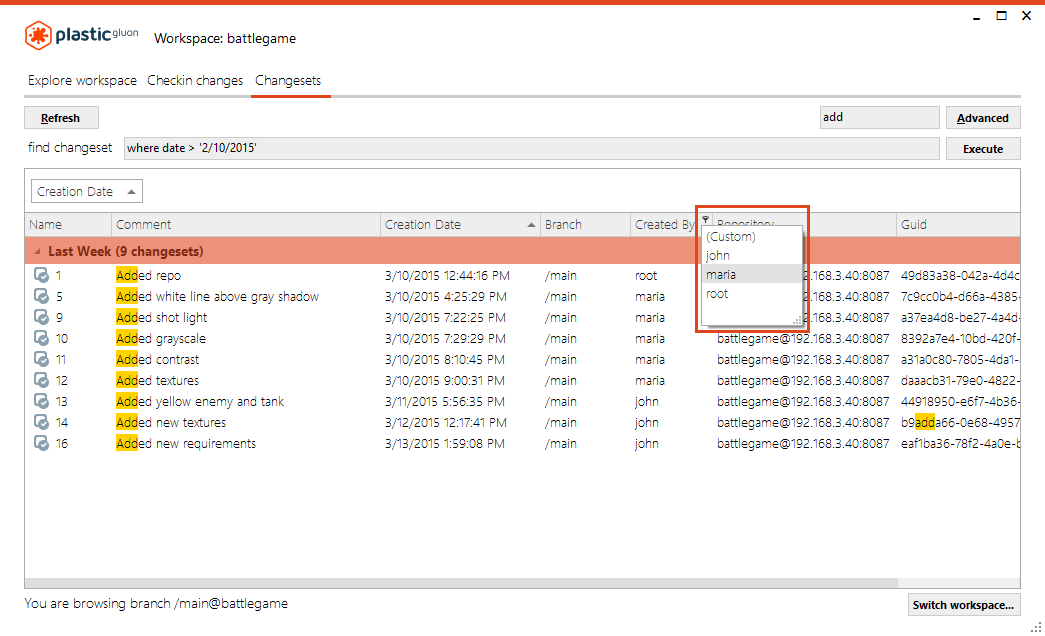
Task: Click the Refresh button
Action: tap(61, 118)
